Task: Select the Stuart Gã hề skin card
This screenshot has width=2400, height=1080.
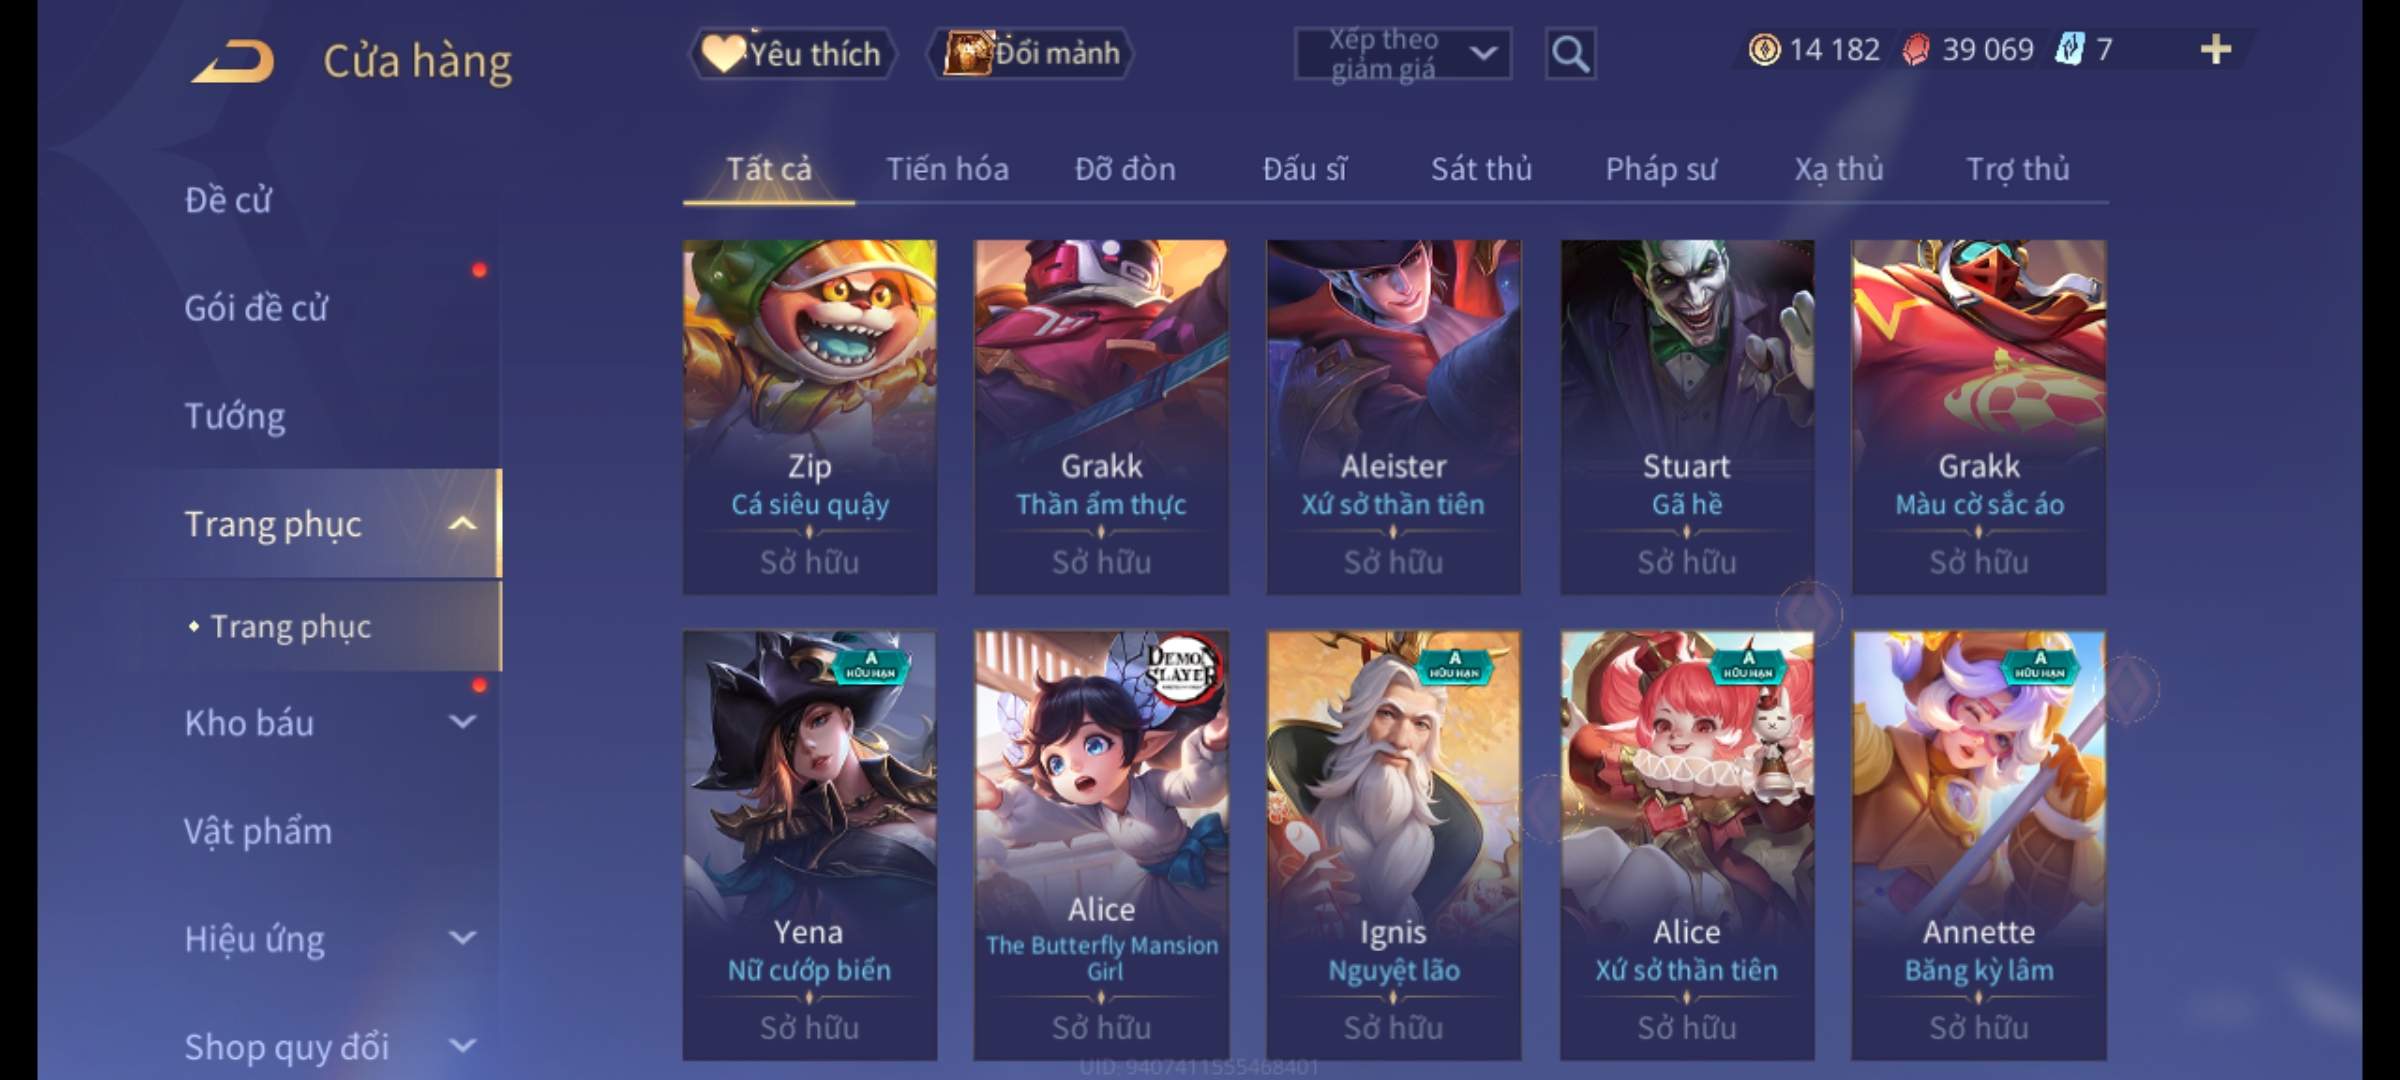Action: click(1686, 416)
